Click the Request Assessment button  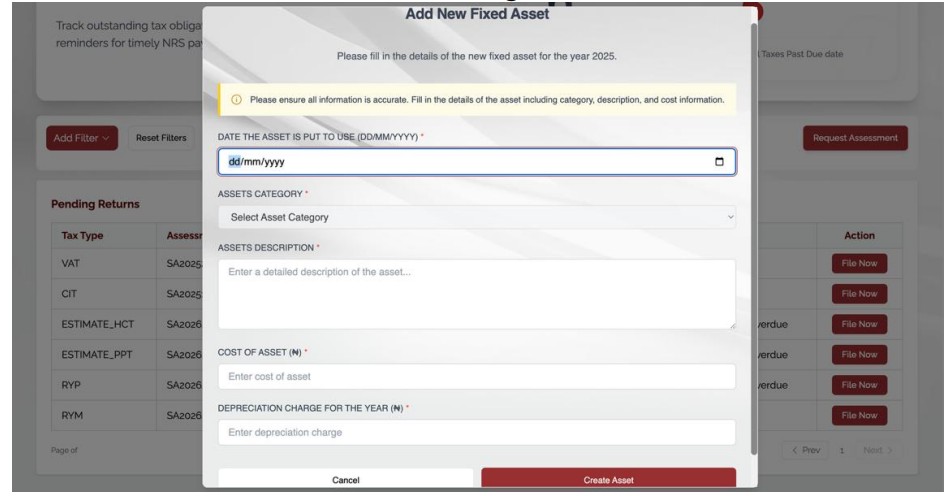click(855, 136)
